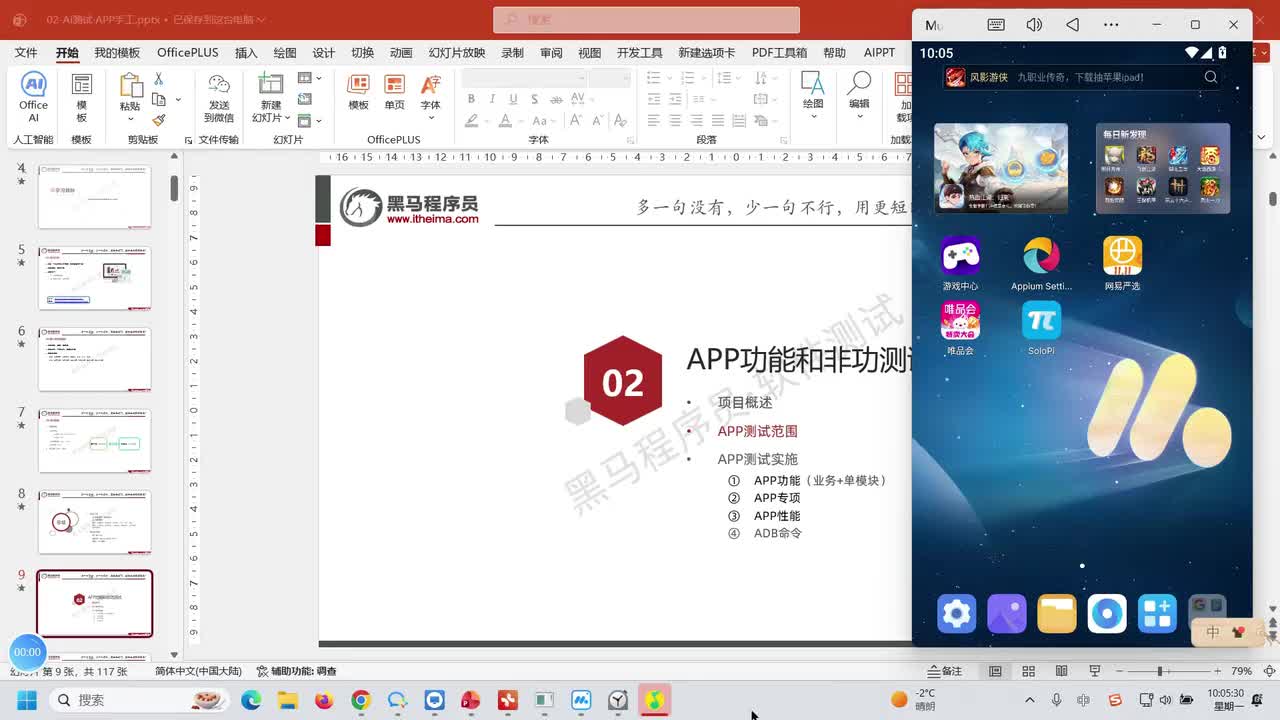
Task: Open OfficePLUS template icon with red layout
Action: (358, 92)
